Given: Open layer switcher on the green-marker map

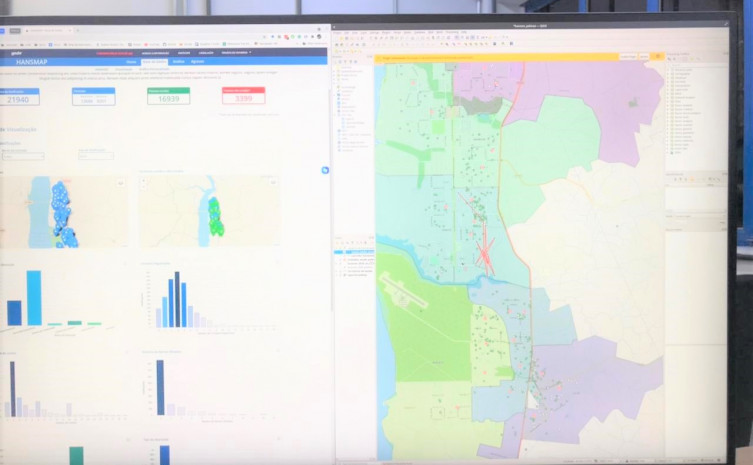Looking at the screenshot, I should tap(274, 182).
